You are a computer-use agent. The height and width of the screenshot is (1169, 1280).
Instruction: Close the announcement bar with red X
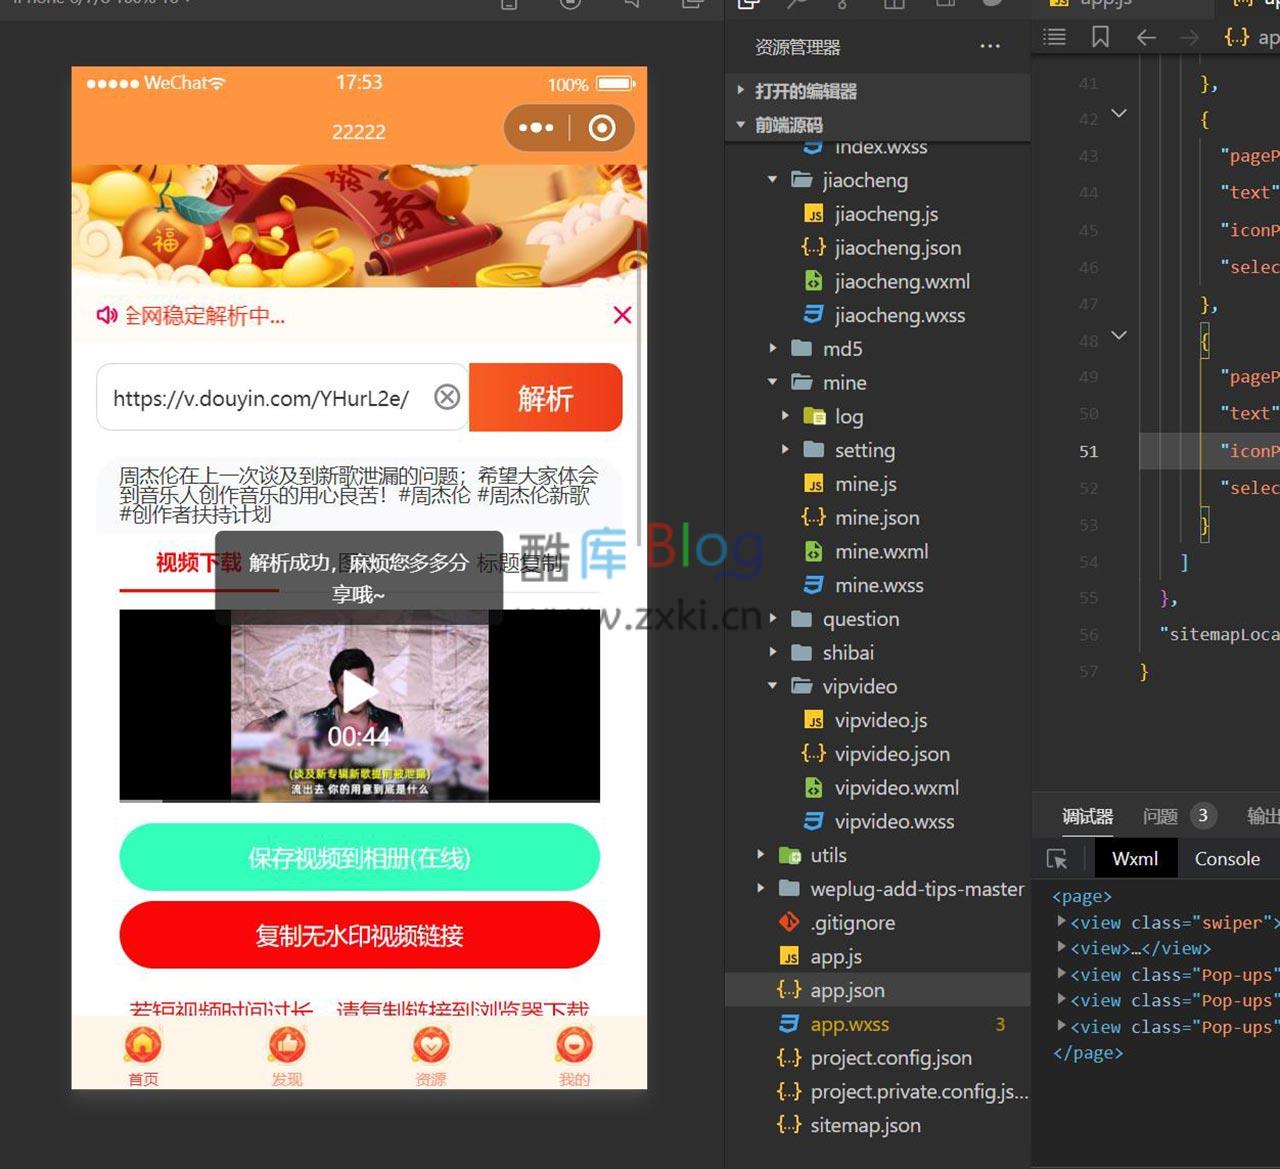[622, 315]
